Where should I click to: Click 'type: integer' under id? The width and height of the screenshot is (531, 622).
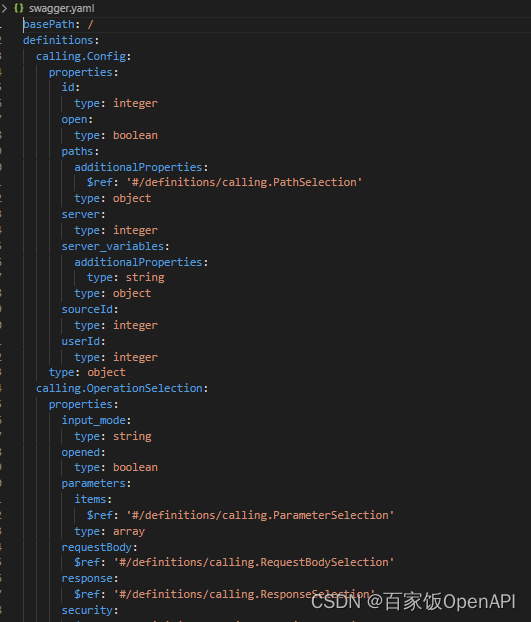pyautogui.click(x=116, y=104)
